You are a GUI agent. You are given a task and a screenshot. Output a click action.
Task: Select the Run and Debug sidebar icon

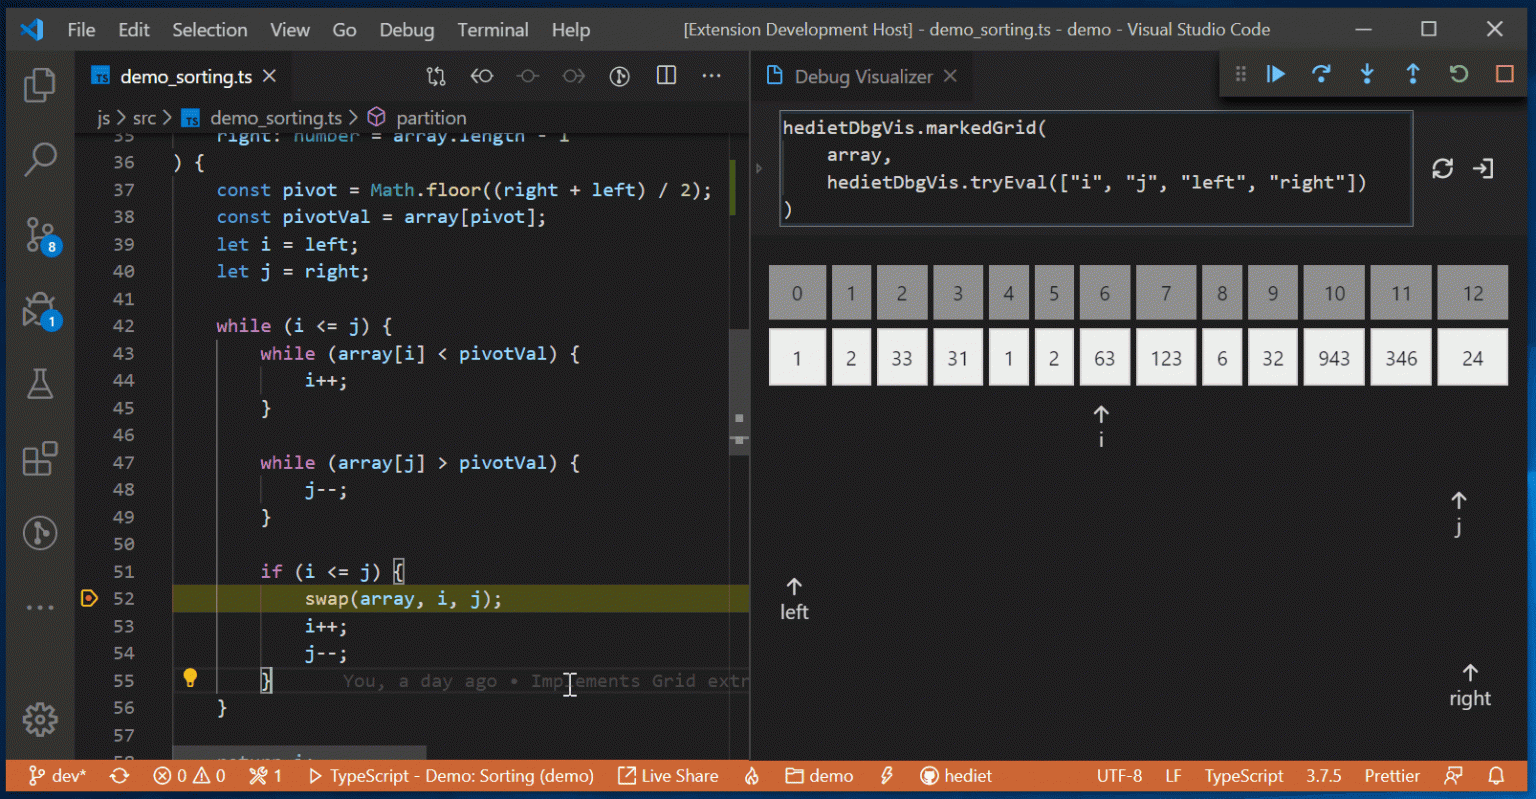(40, 308)
